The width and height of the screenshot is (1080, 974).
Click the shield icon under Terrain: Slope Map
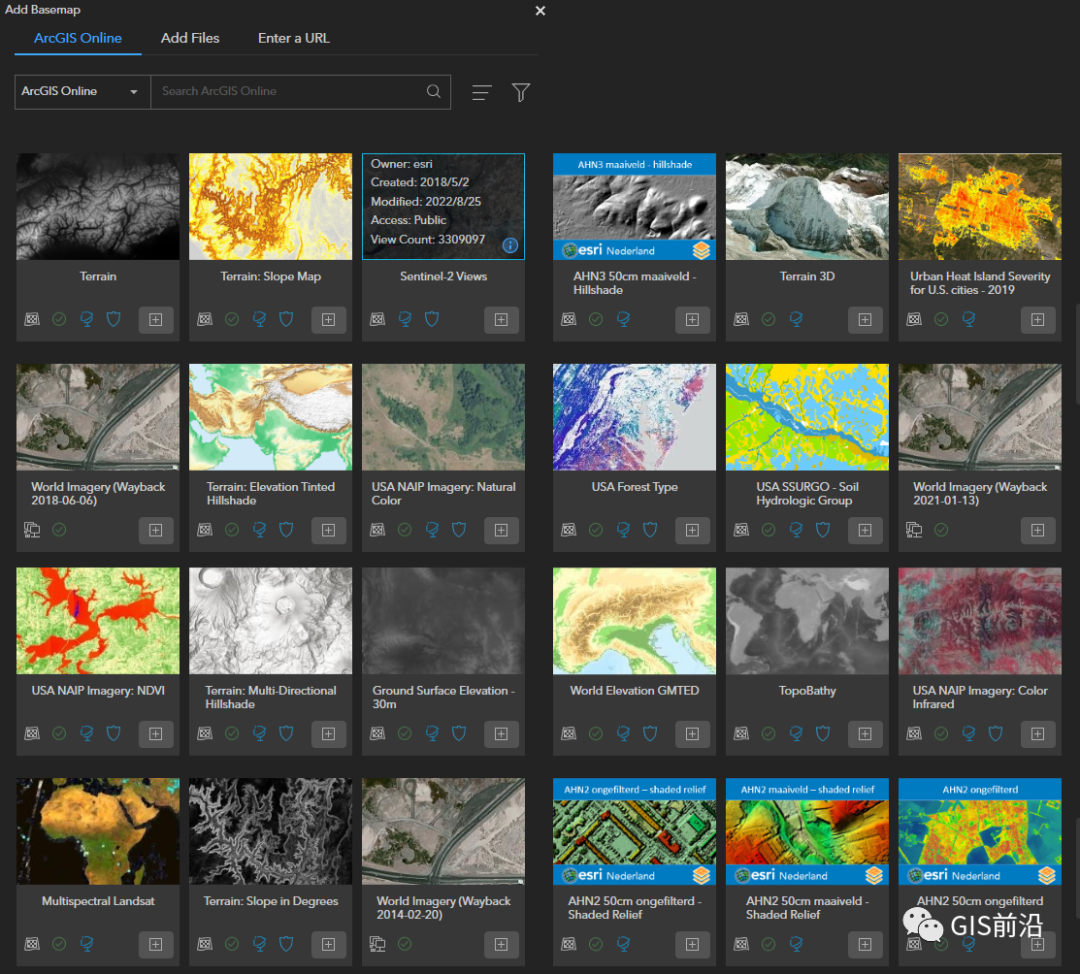tap(287, 319)
